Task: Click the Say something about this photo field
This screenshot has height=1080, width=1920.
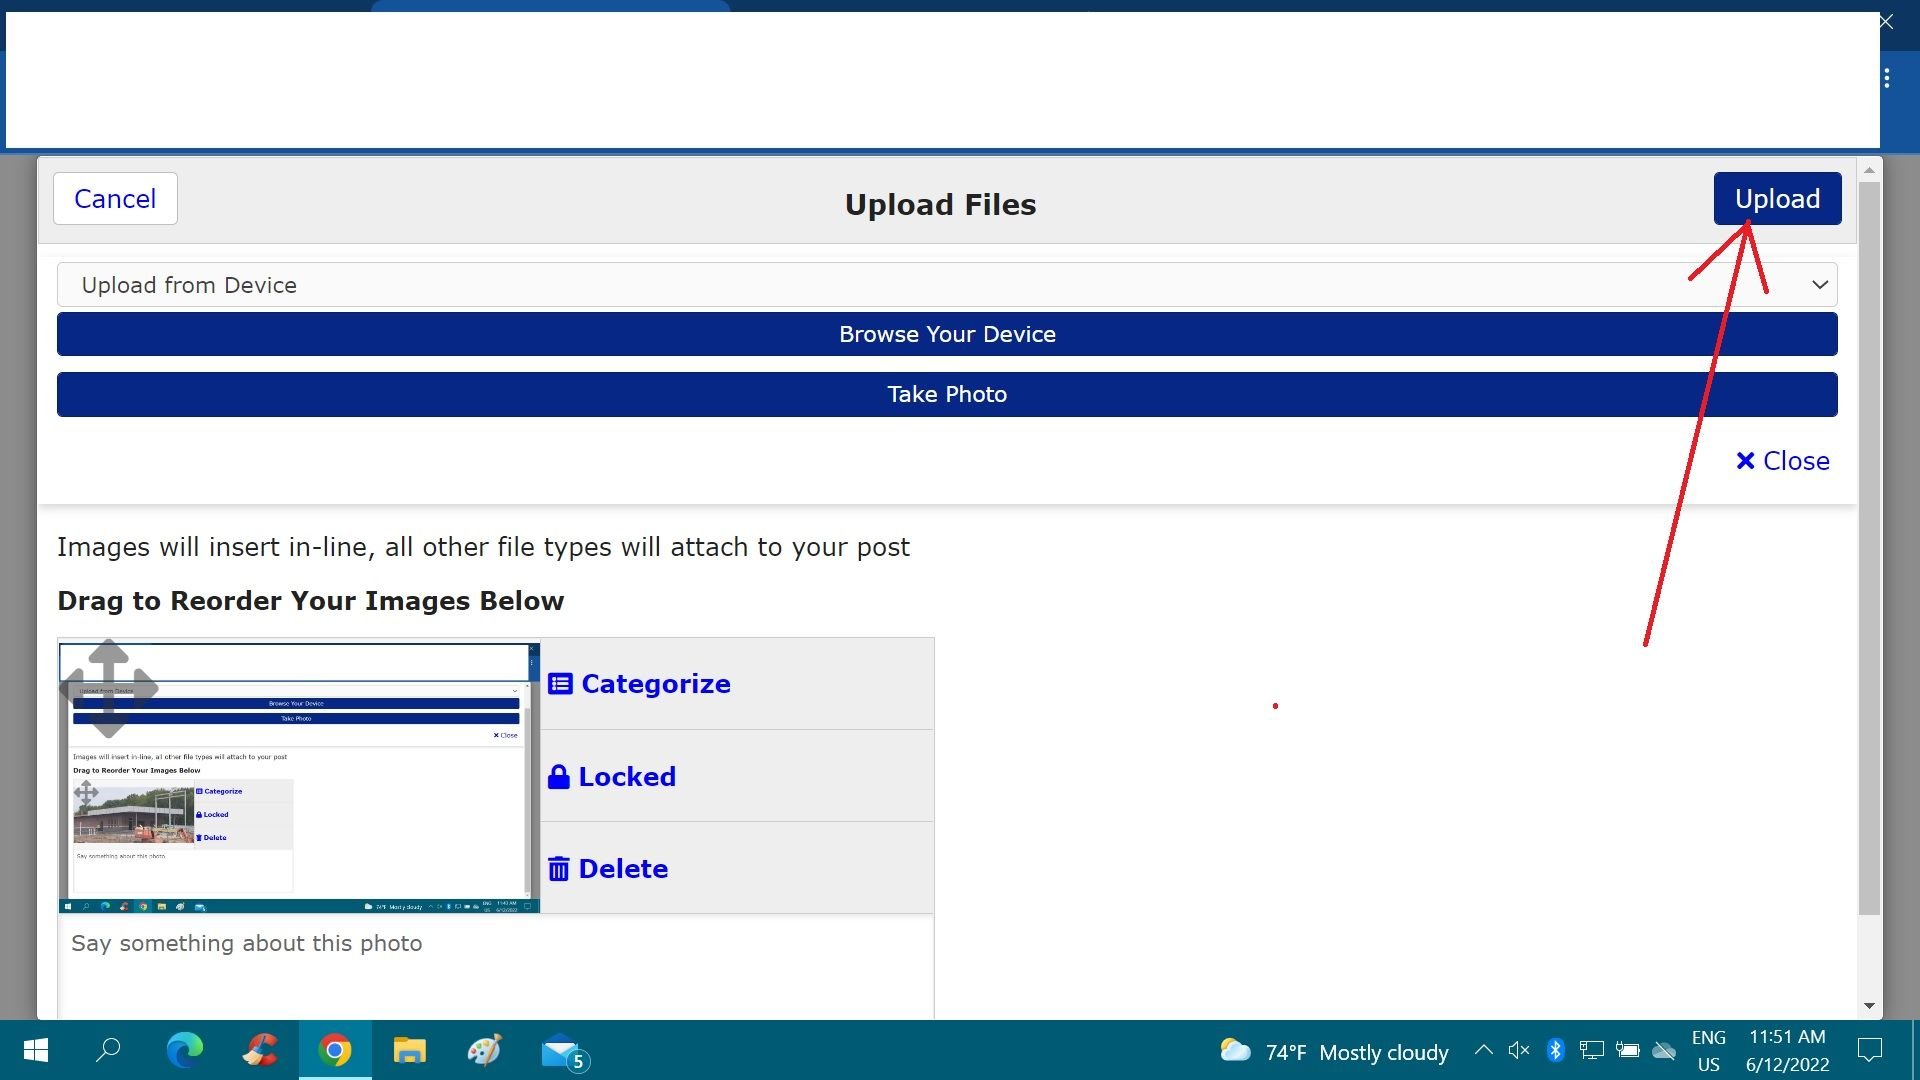Action: click(x=496, y=965)
